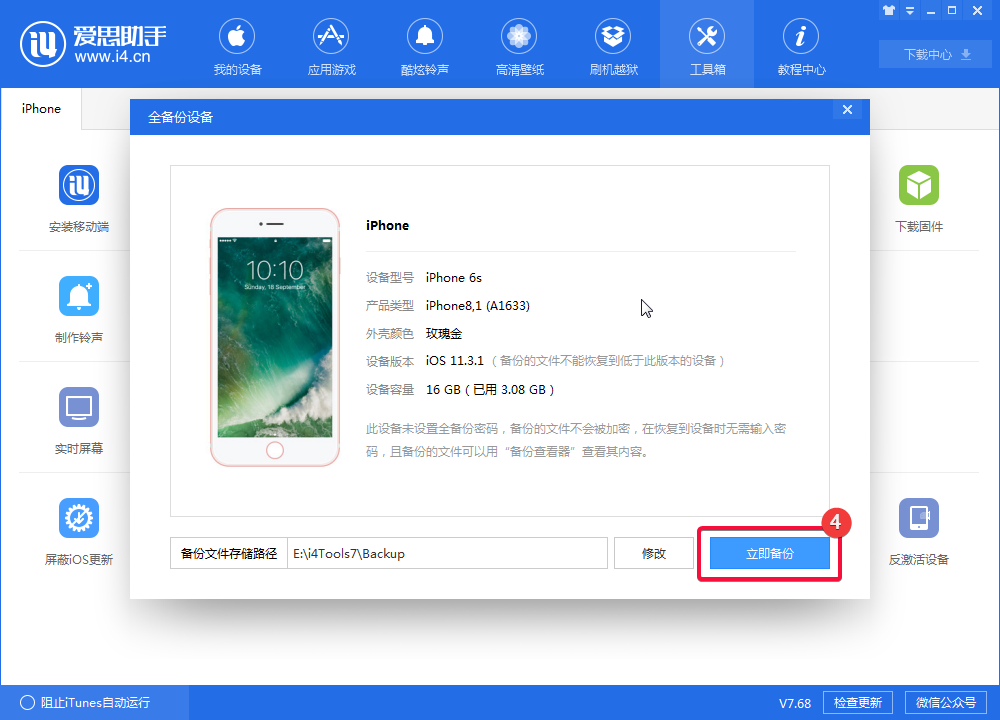Start backup with 立即备份 button
This screenshot has height=720, width=1000.
pos(770,552)
